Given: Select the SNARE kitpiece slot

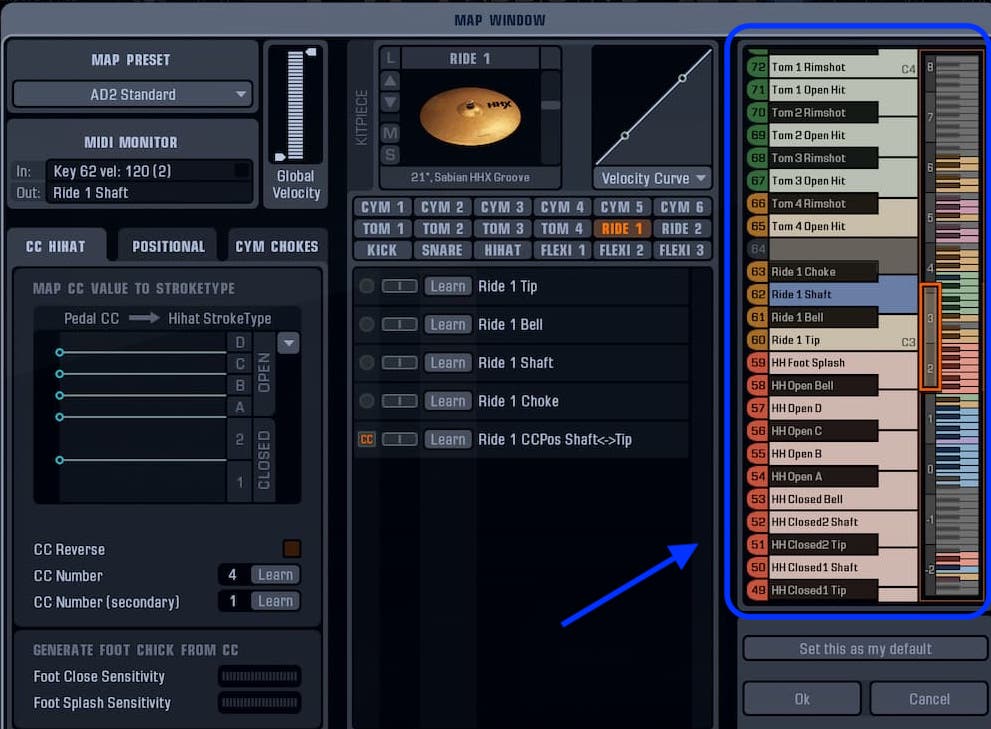Looking at the screenshot, I should pos(442,250).
